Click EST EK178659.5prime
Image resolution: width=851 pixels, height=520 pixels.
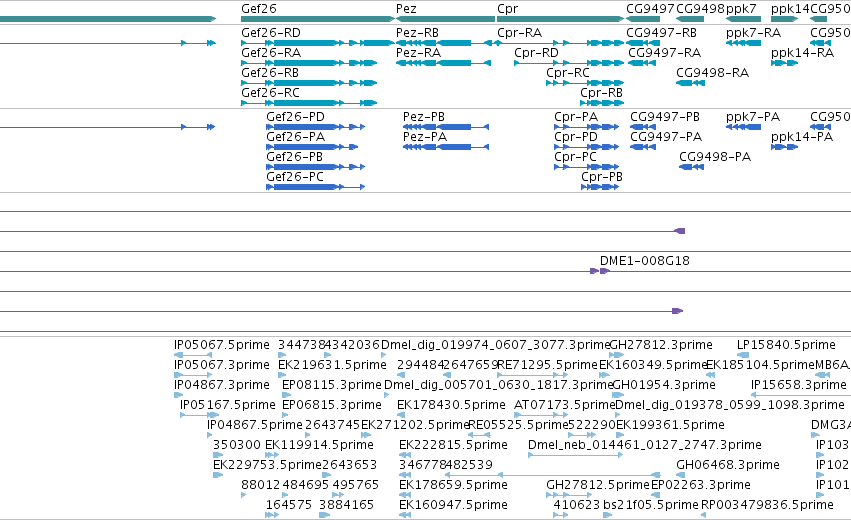(x=453, y=485)
